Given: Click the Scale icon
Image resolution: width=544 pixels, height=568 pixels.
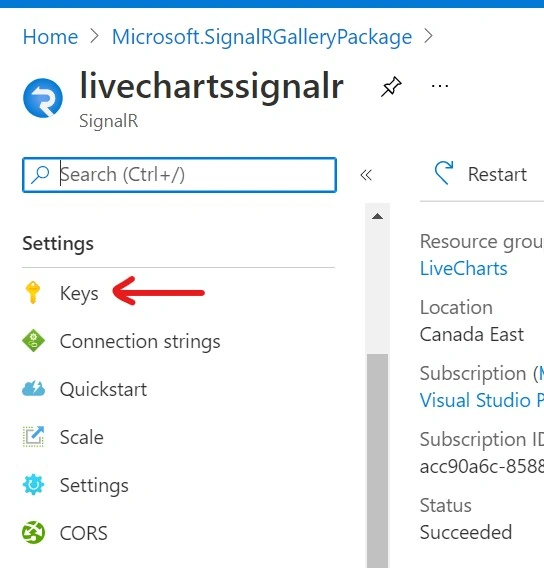Looking at the screenshot, I should [33, 437].
